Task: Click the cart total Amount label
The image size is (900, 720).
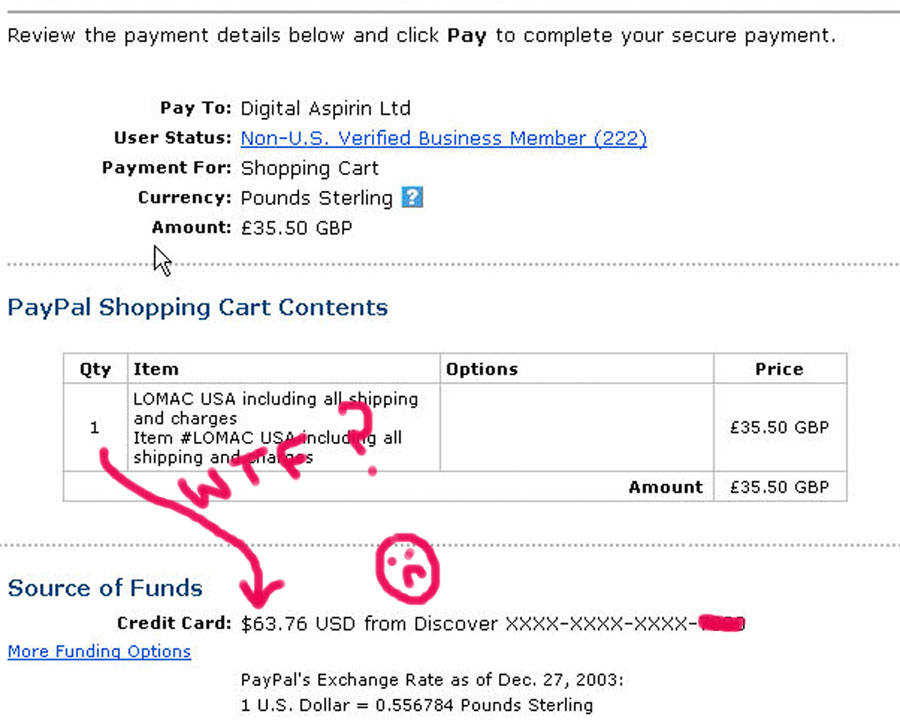Action: coord(665,487)
